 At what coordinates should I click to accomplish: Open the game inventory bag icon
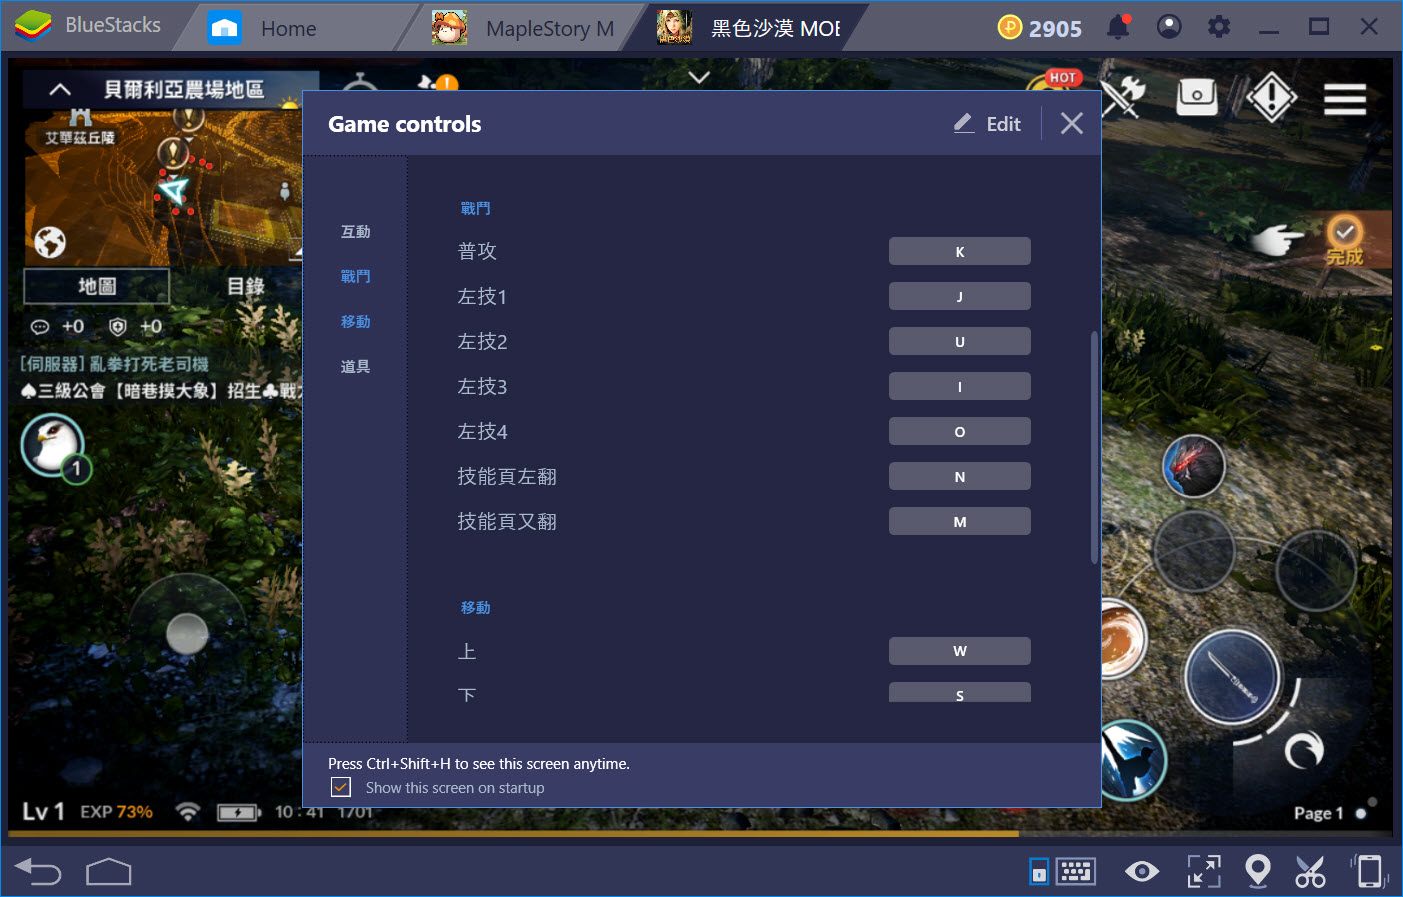pyautogui.click(x=1196, y=97)
